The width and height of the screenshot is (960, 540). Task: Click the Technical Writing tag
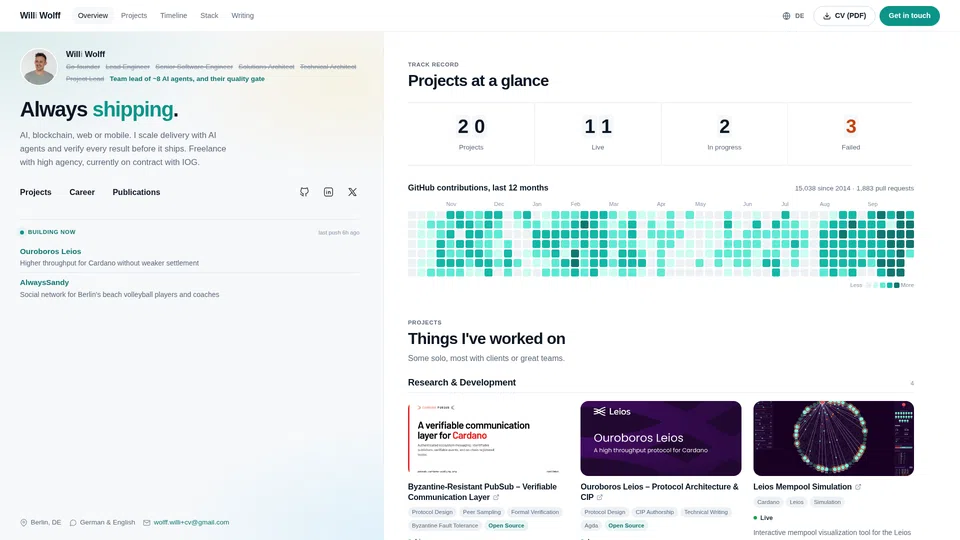coord(705,512)
